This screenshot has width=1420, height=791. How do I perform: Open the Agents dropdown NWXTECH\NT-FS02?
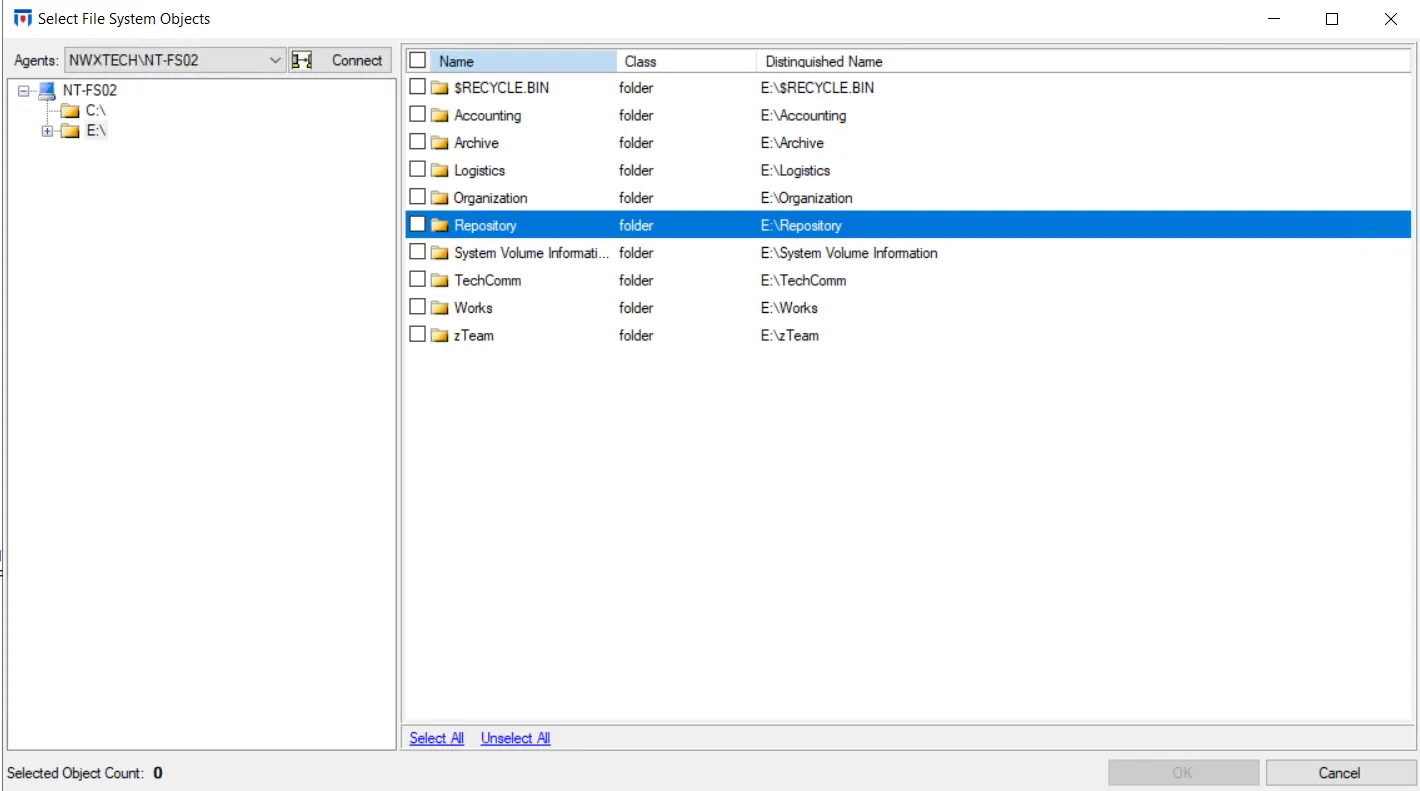point(176,60)
